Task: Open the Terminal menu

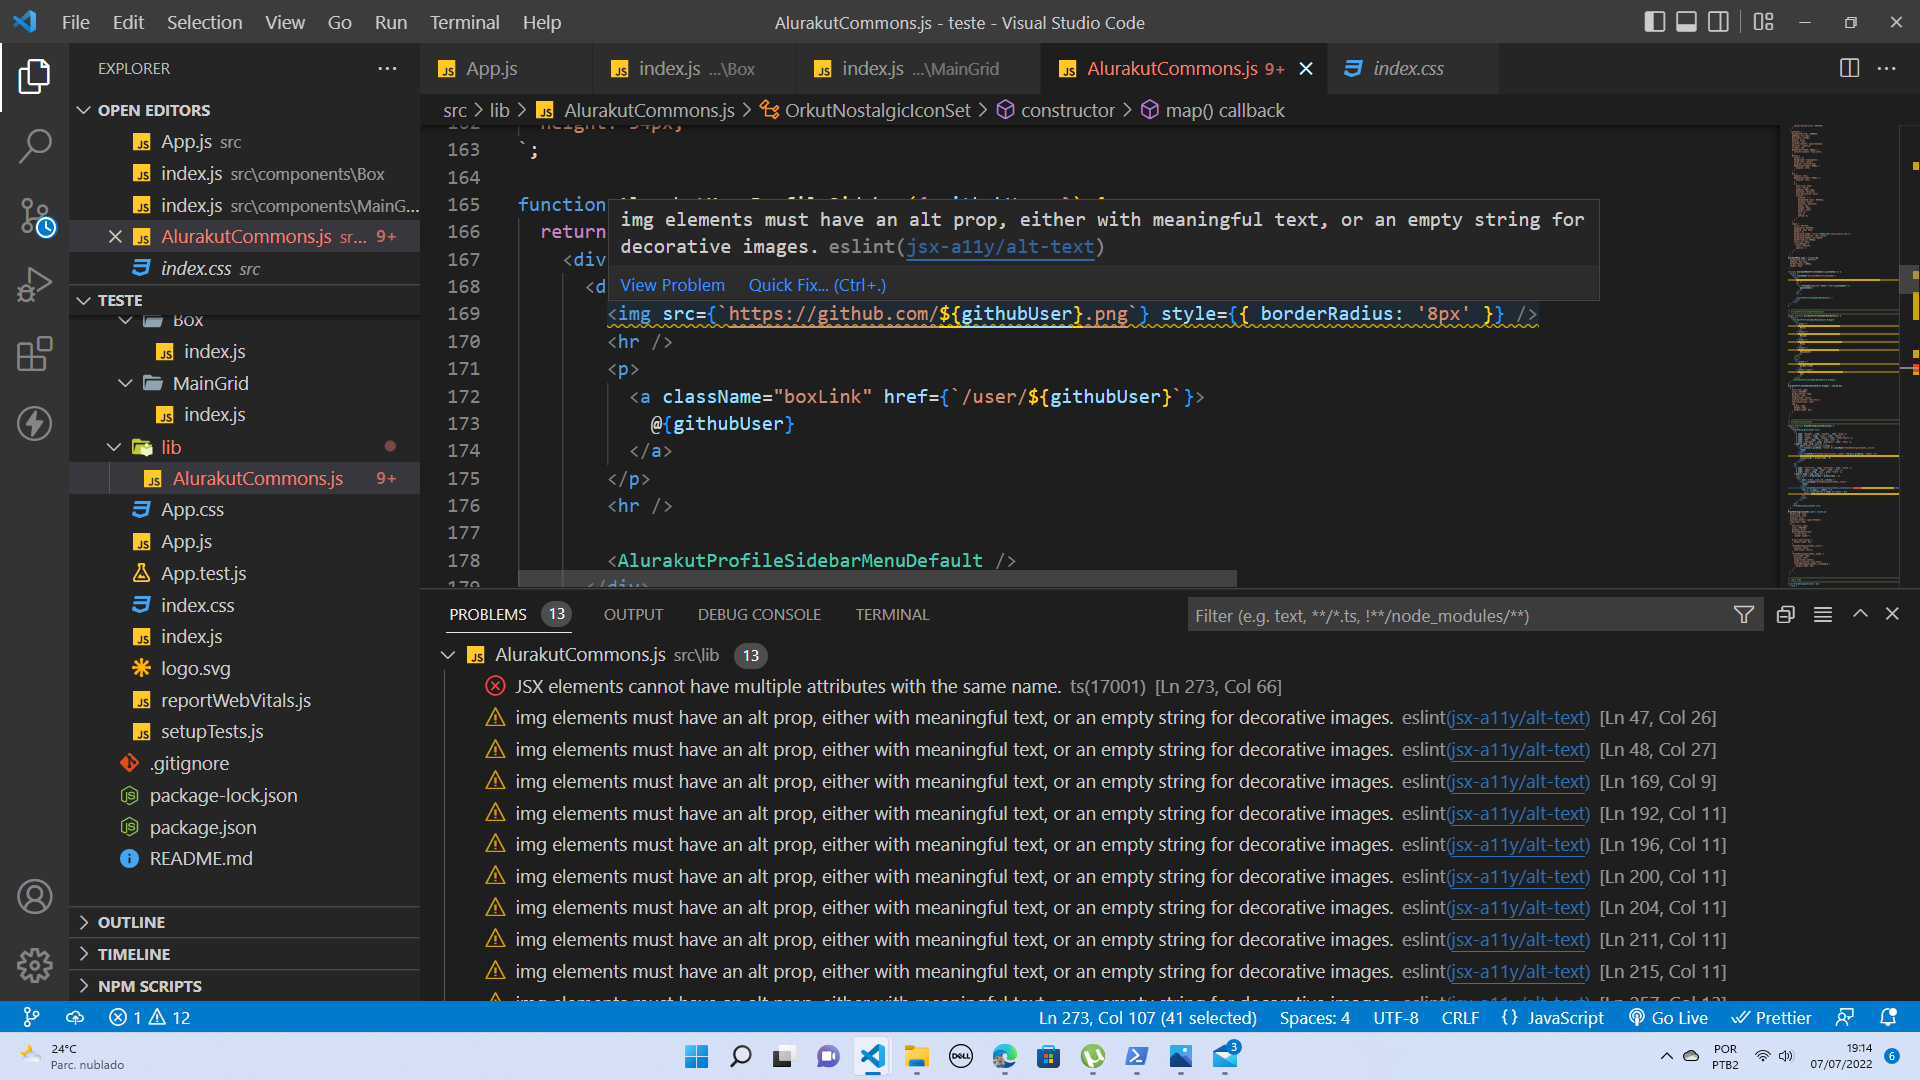Action: (464, 22)
